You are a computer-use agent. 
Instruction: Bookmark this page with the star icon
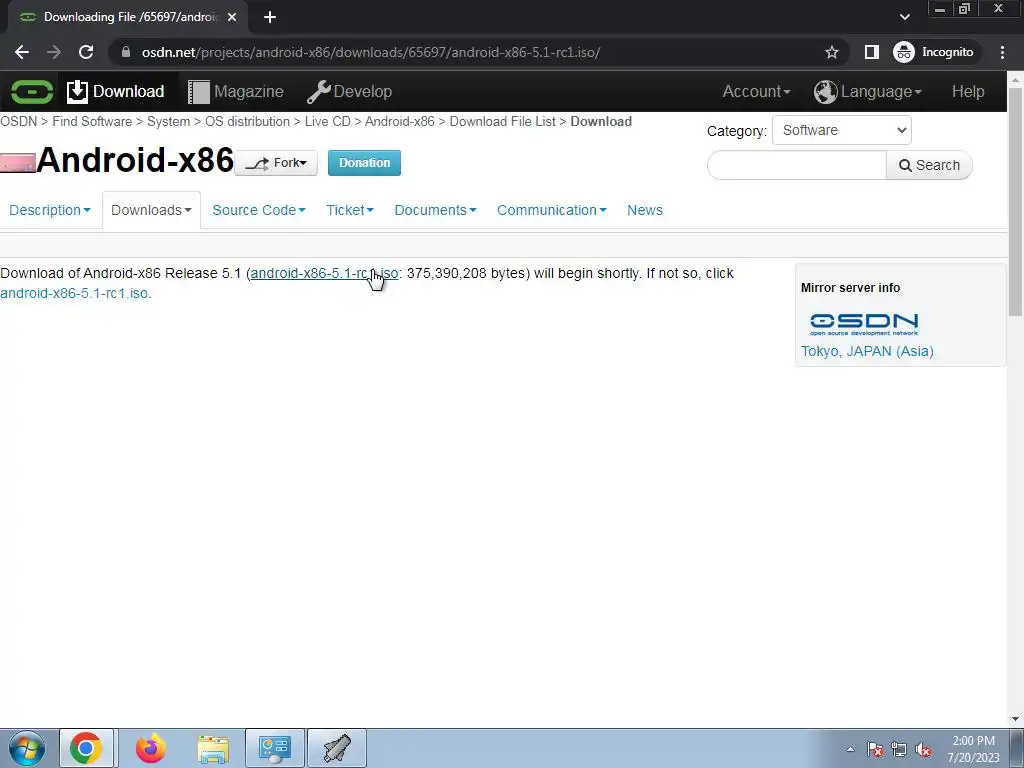[831, 52]
